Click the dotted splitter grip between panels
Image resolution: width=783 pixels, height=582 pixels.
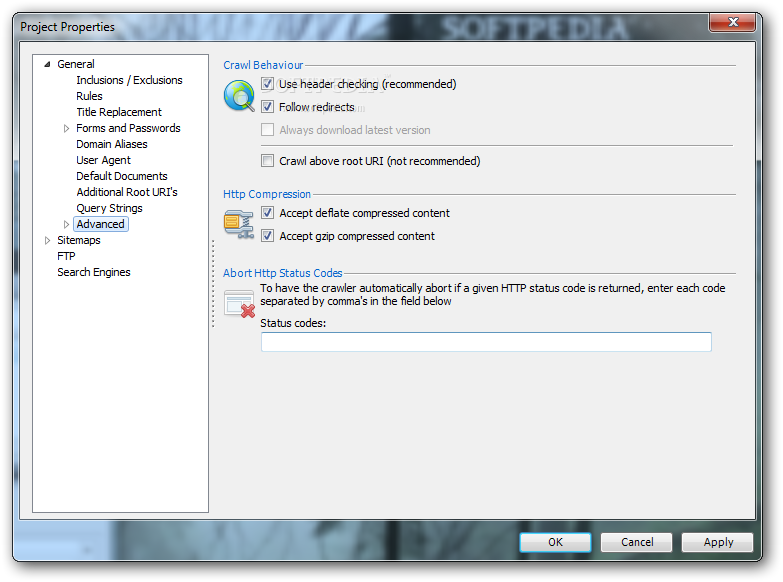pos(213,284)
